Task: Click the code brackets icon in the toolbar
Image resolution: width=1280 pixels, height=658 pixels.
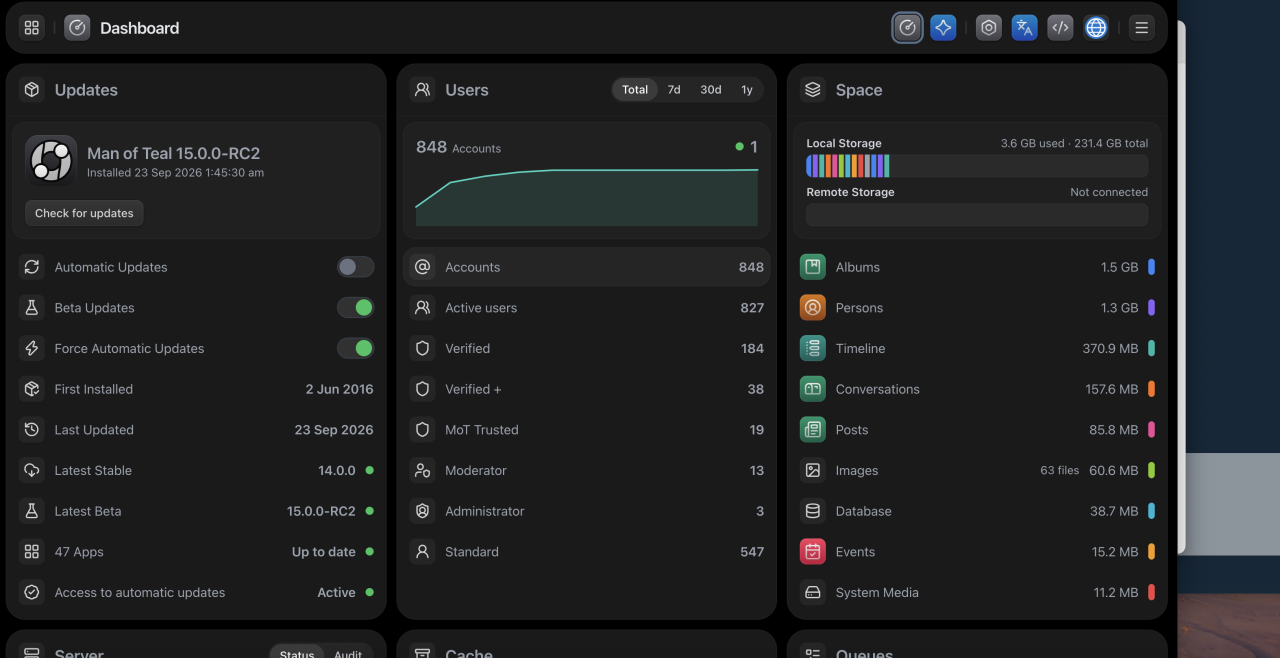Action: tap(1061, 28)
